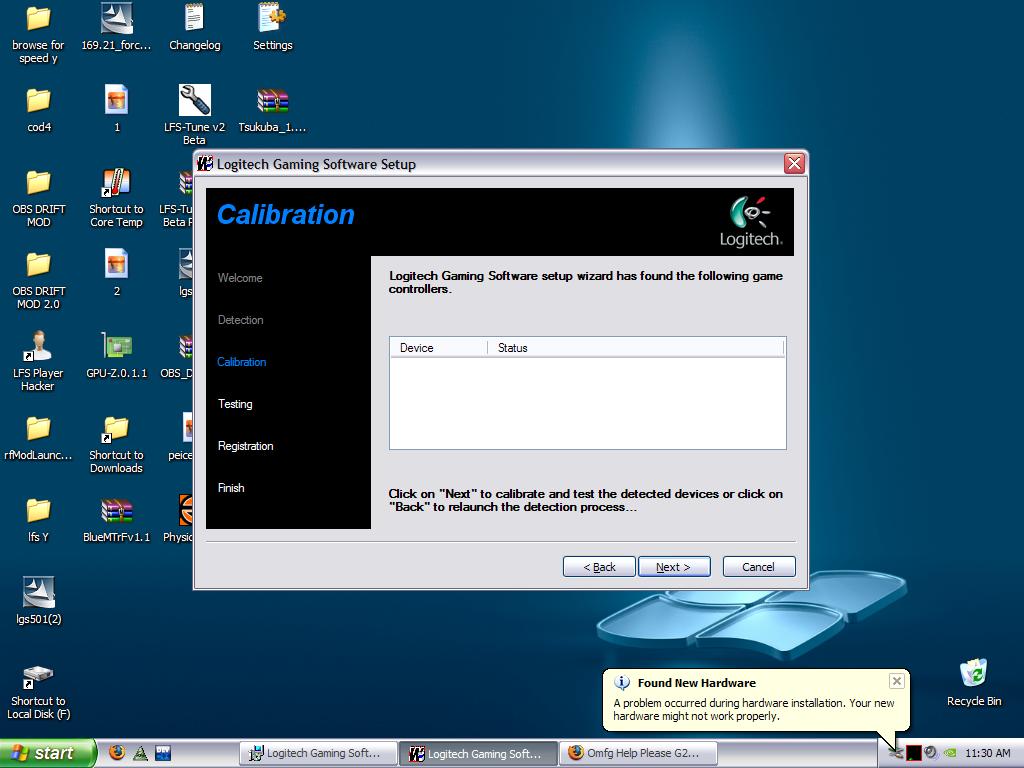Open Shortcut to Downloads folder
Screen dimensions: 1024x768
click(116, 444)
